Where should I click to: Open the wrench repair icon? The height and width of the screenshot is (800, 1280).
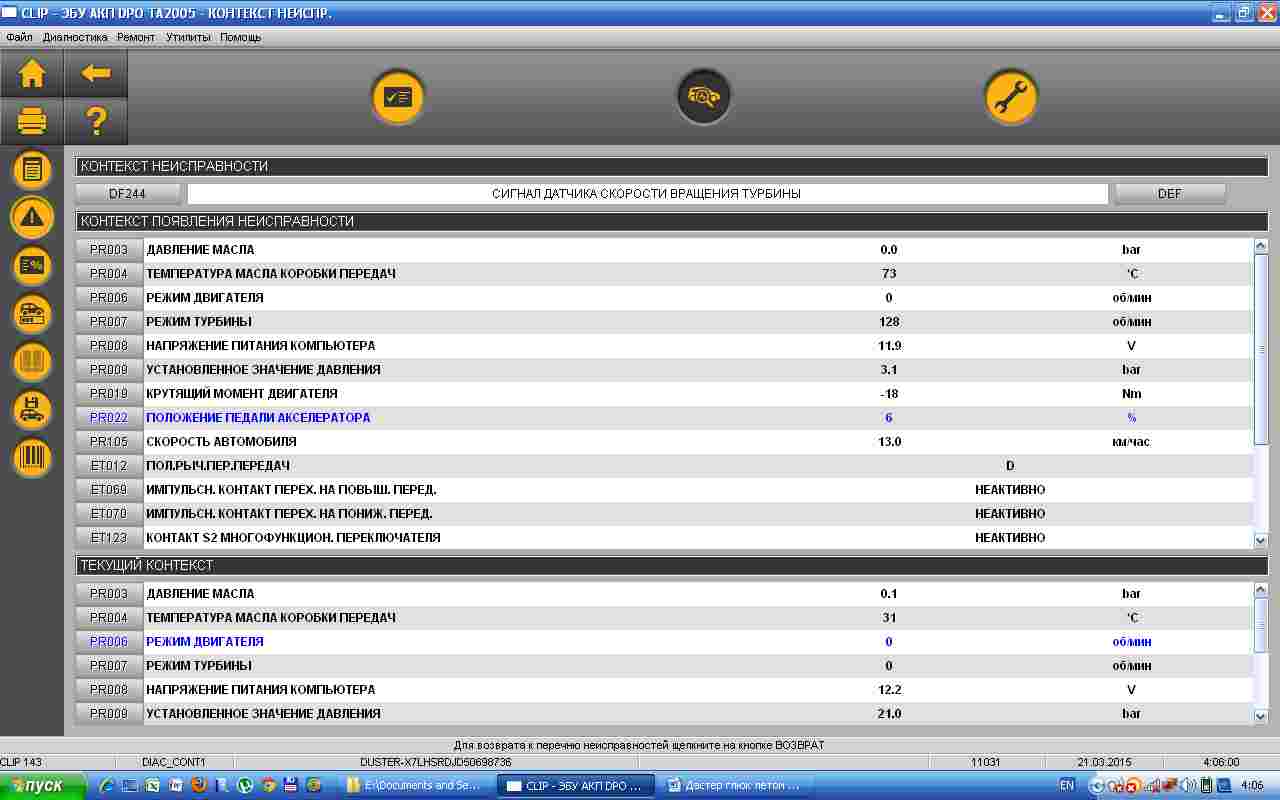[1010, 97]
